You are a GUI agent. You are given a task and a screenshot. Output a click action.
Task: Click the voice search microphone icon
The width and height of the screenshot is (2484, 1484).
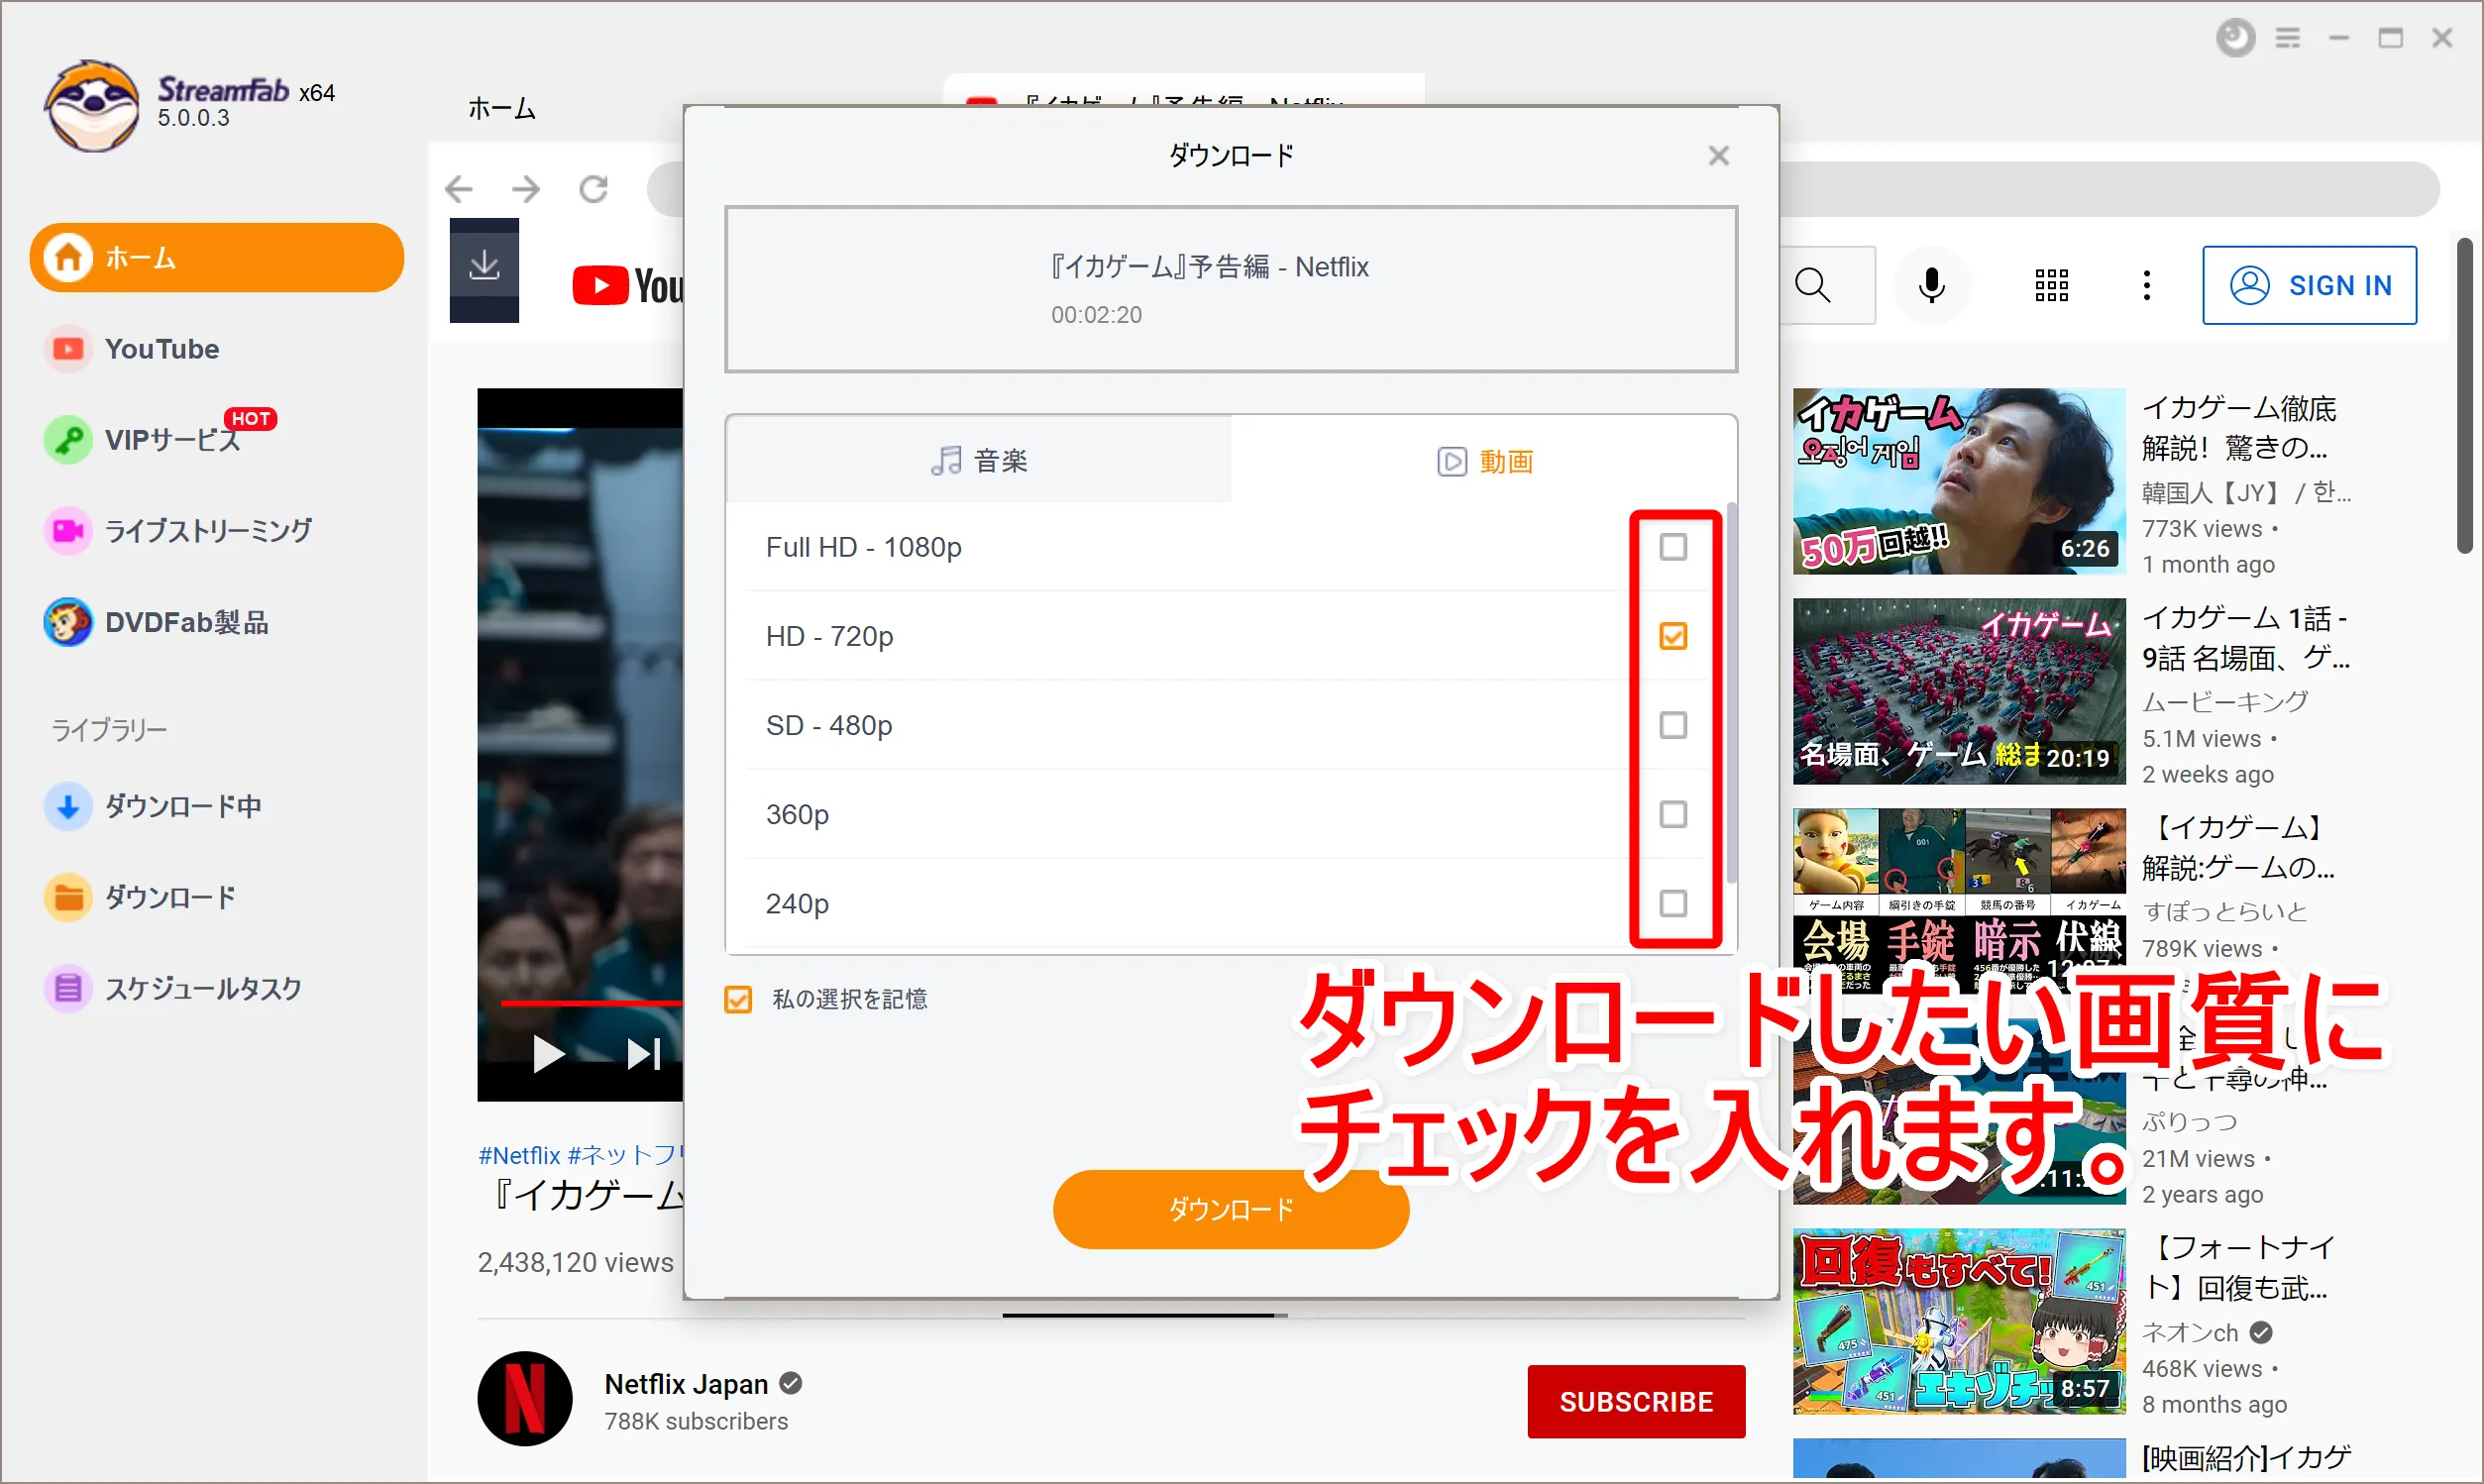click(x=1932, y=286)
